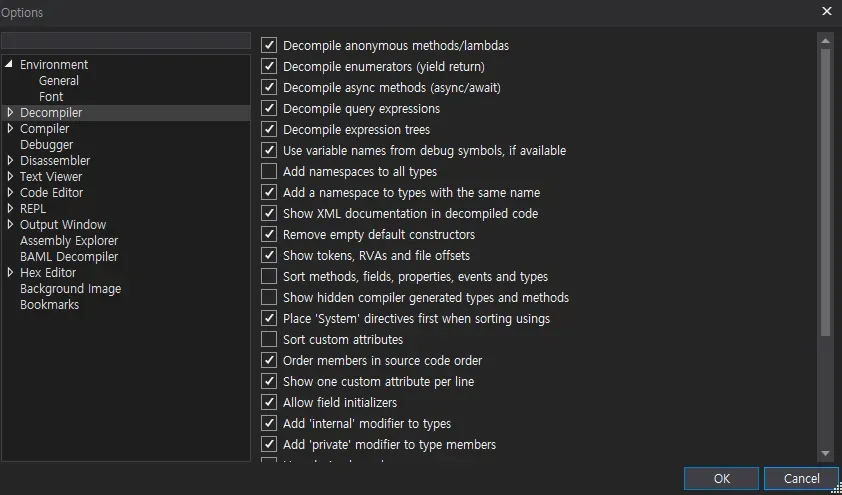The height and width of the screenshot is (495, 842).
Task: Uncheck Decompile async methods option
Action: (x=269, y=87)
